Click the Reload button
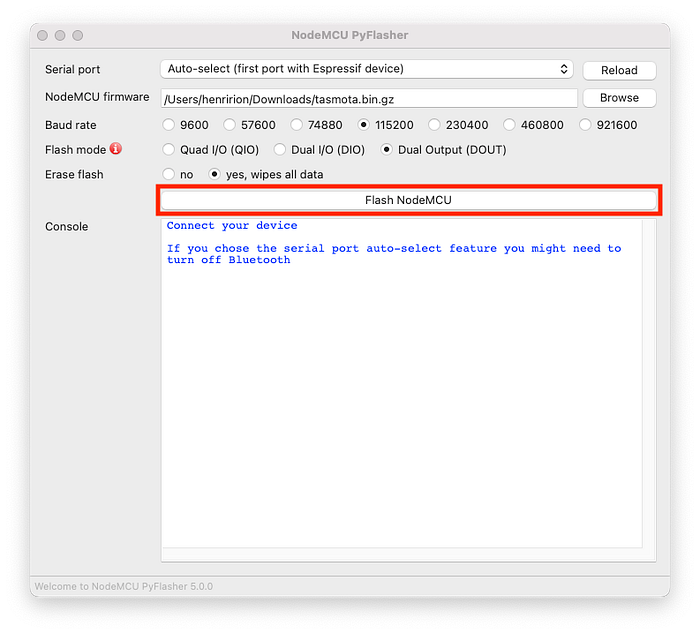The image size is (700, 634). pyautogui.click(x=619, y=70)
